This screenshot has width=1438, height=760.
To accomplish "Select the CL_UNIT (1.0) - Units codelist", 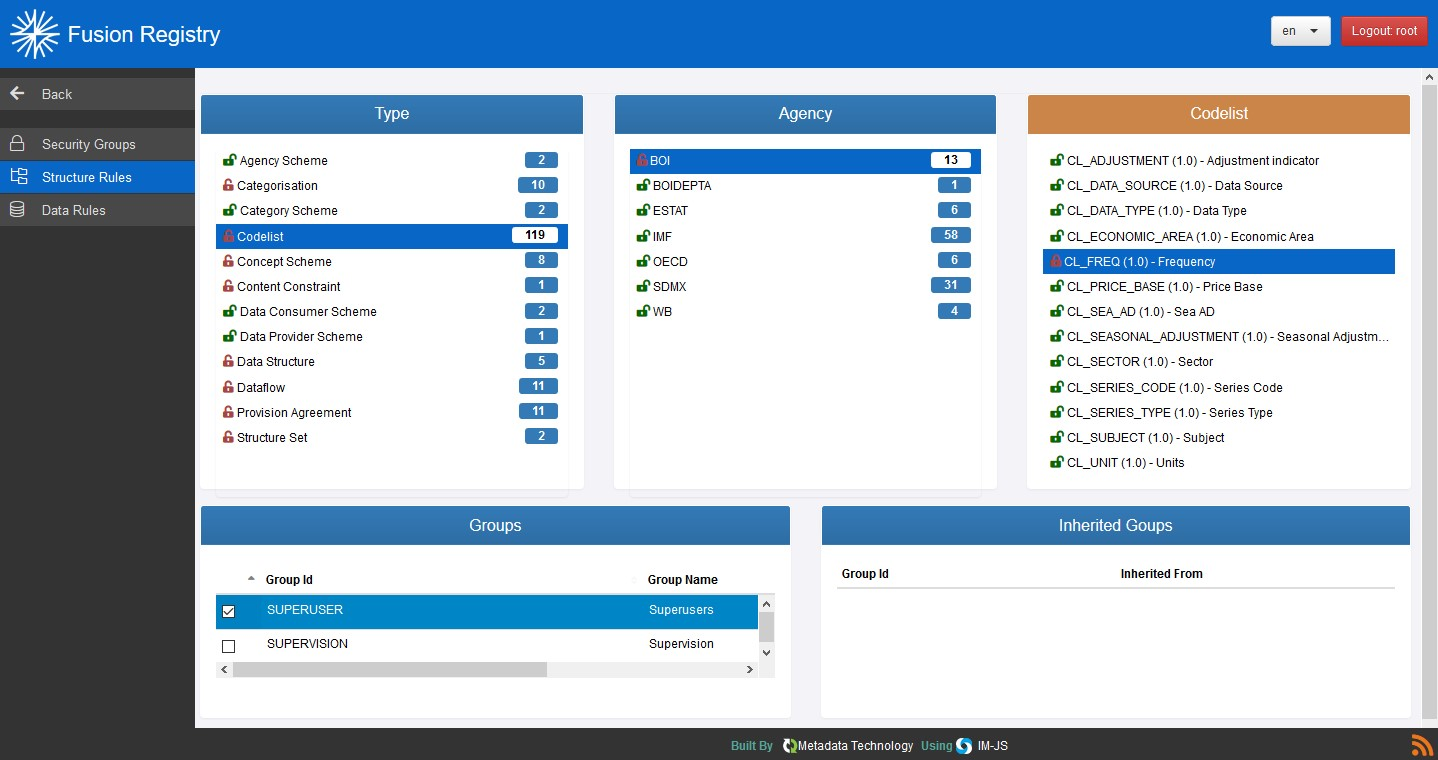I will pos(1125,463).
